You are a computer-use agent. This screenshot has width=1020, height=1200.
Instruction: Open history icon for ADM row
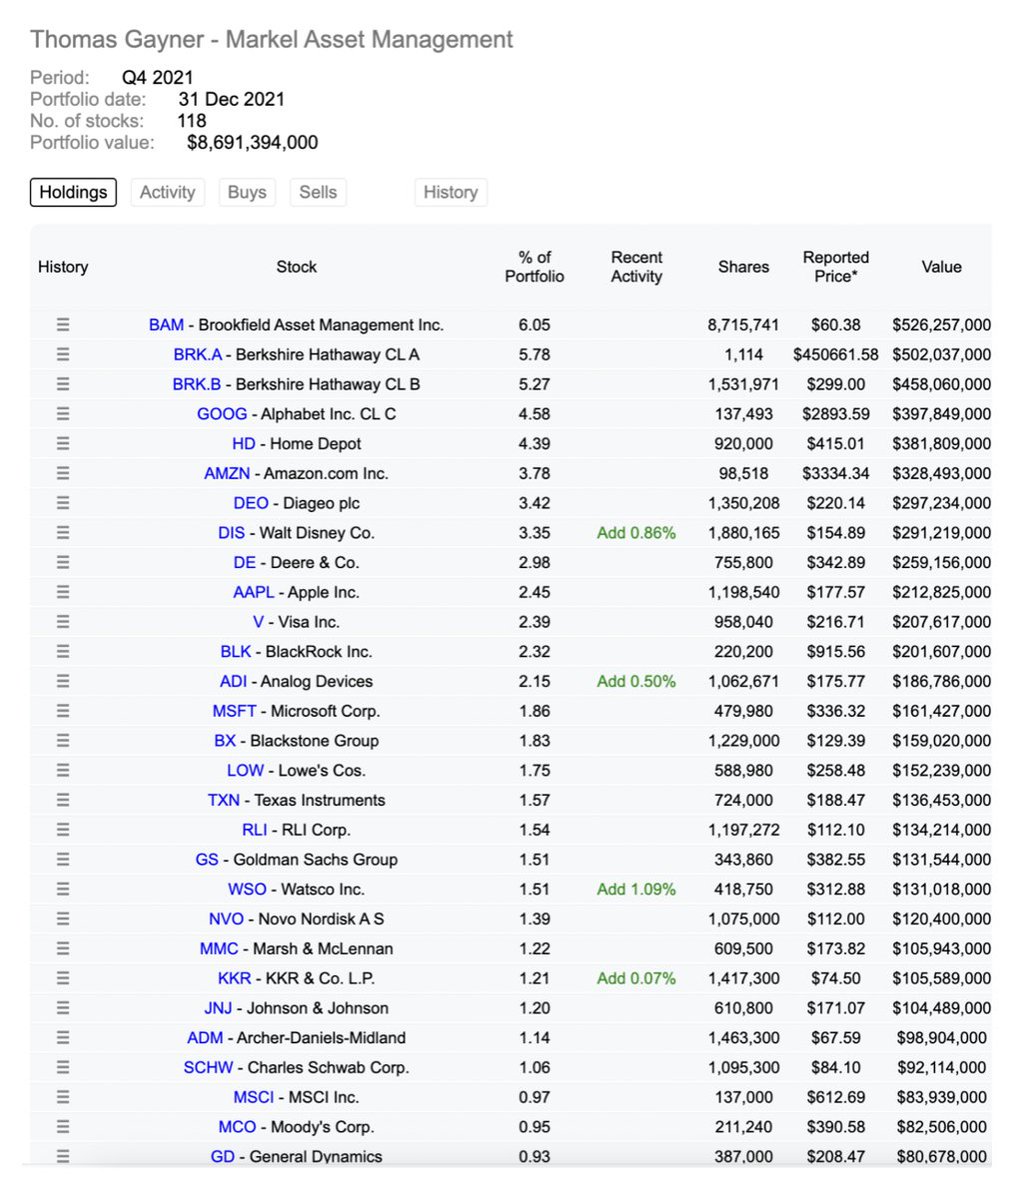coord(63,1037)
